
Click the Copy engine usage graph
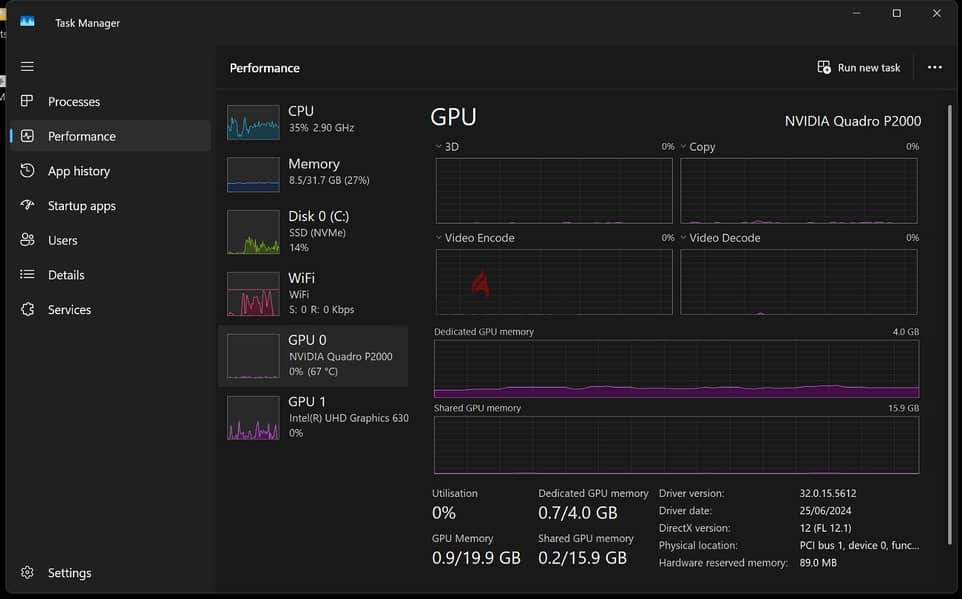[x=799, y=191]
